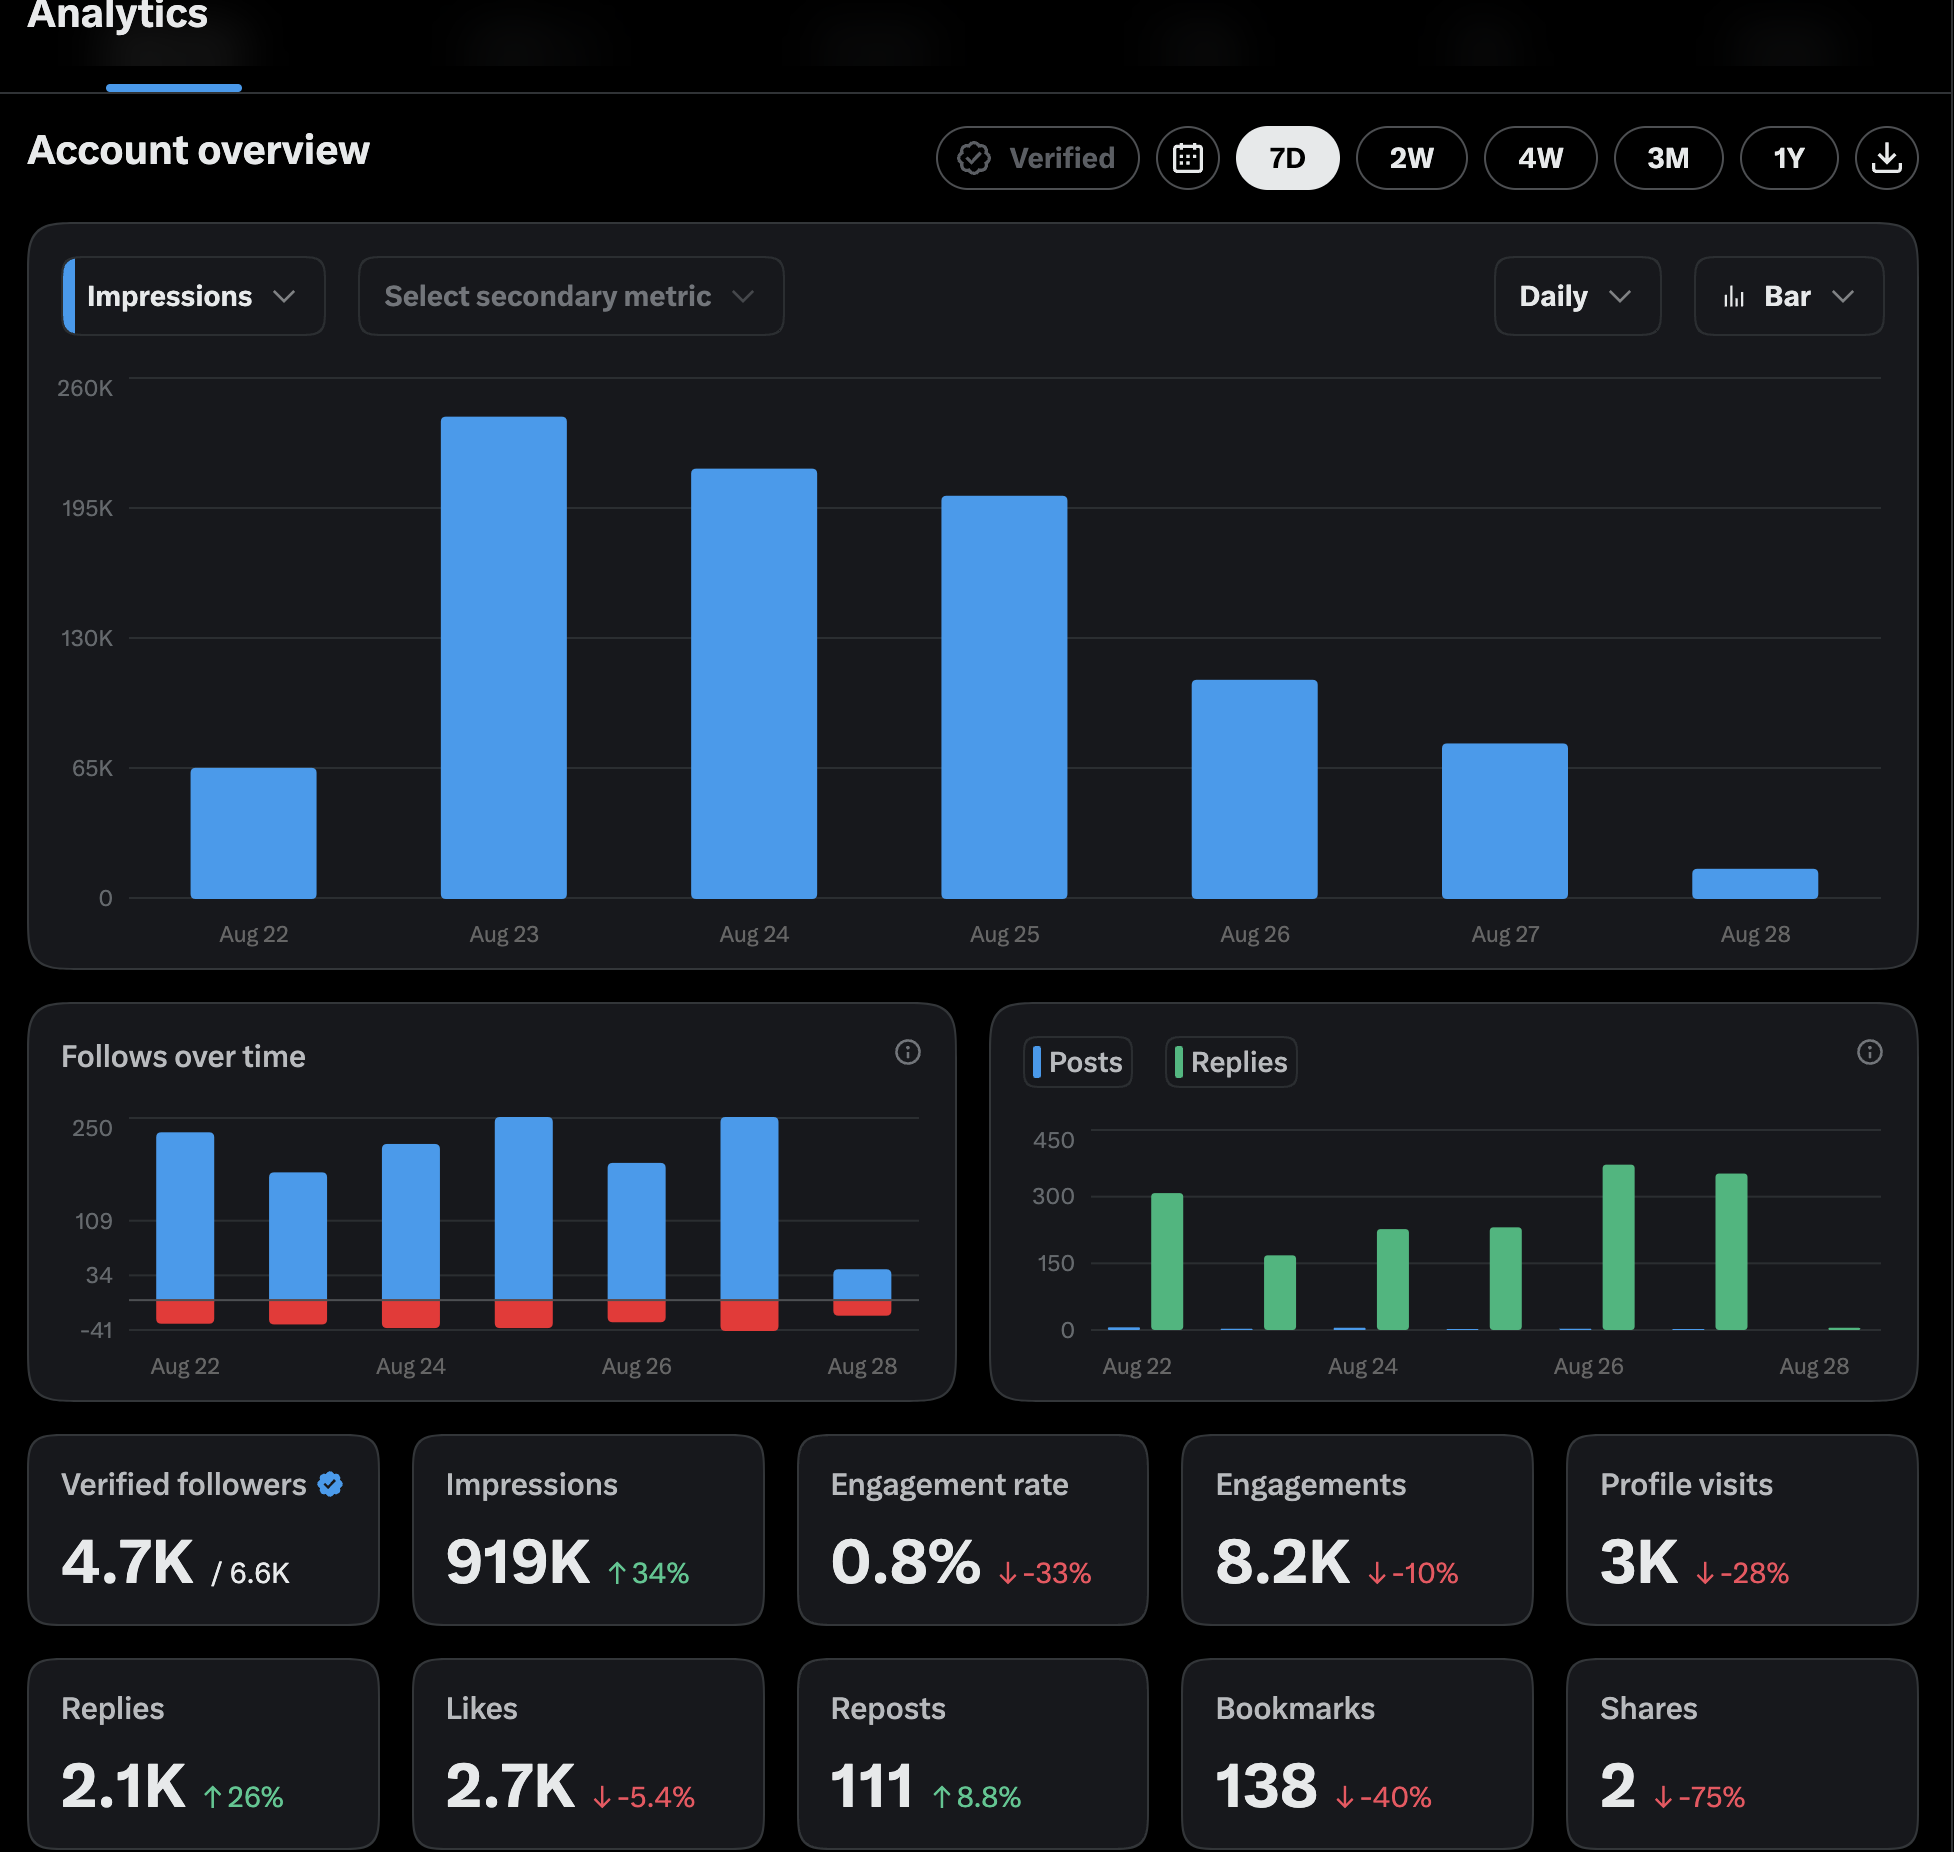Image resolution: width=1954 pixels, height=1852 pixels.
Task: Open the Engagement rate stat card
Action: (972, 1530)
